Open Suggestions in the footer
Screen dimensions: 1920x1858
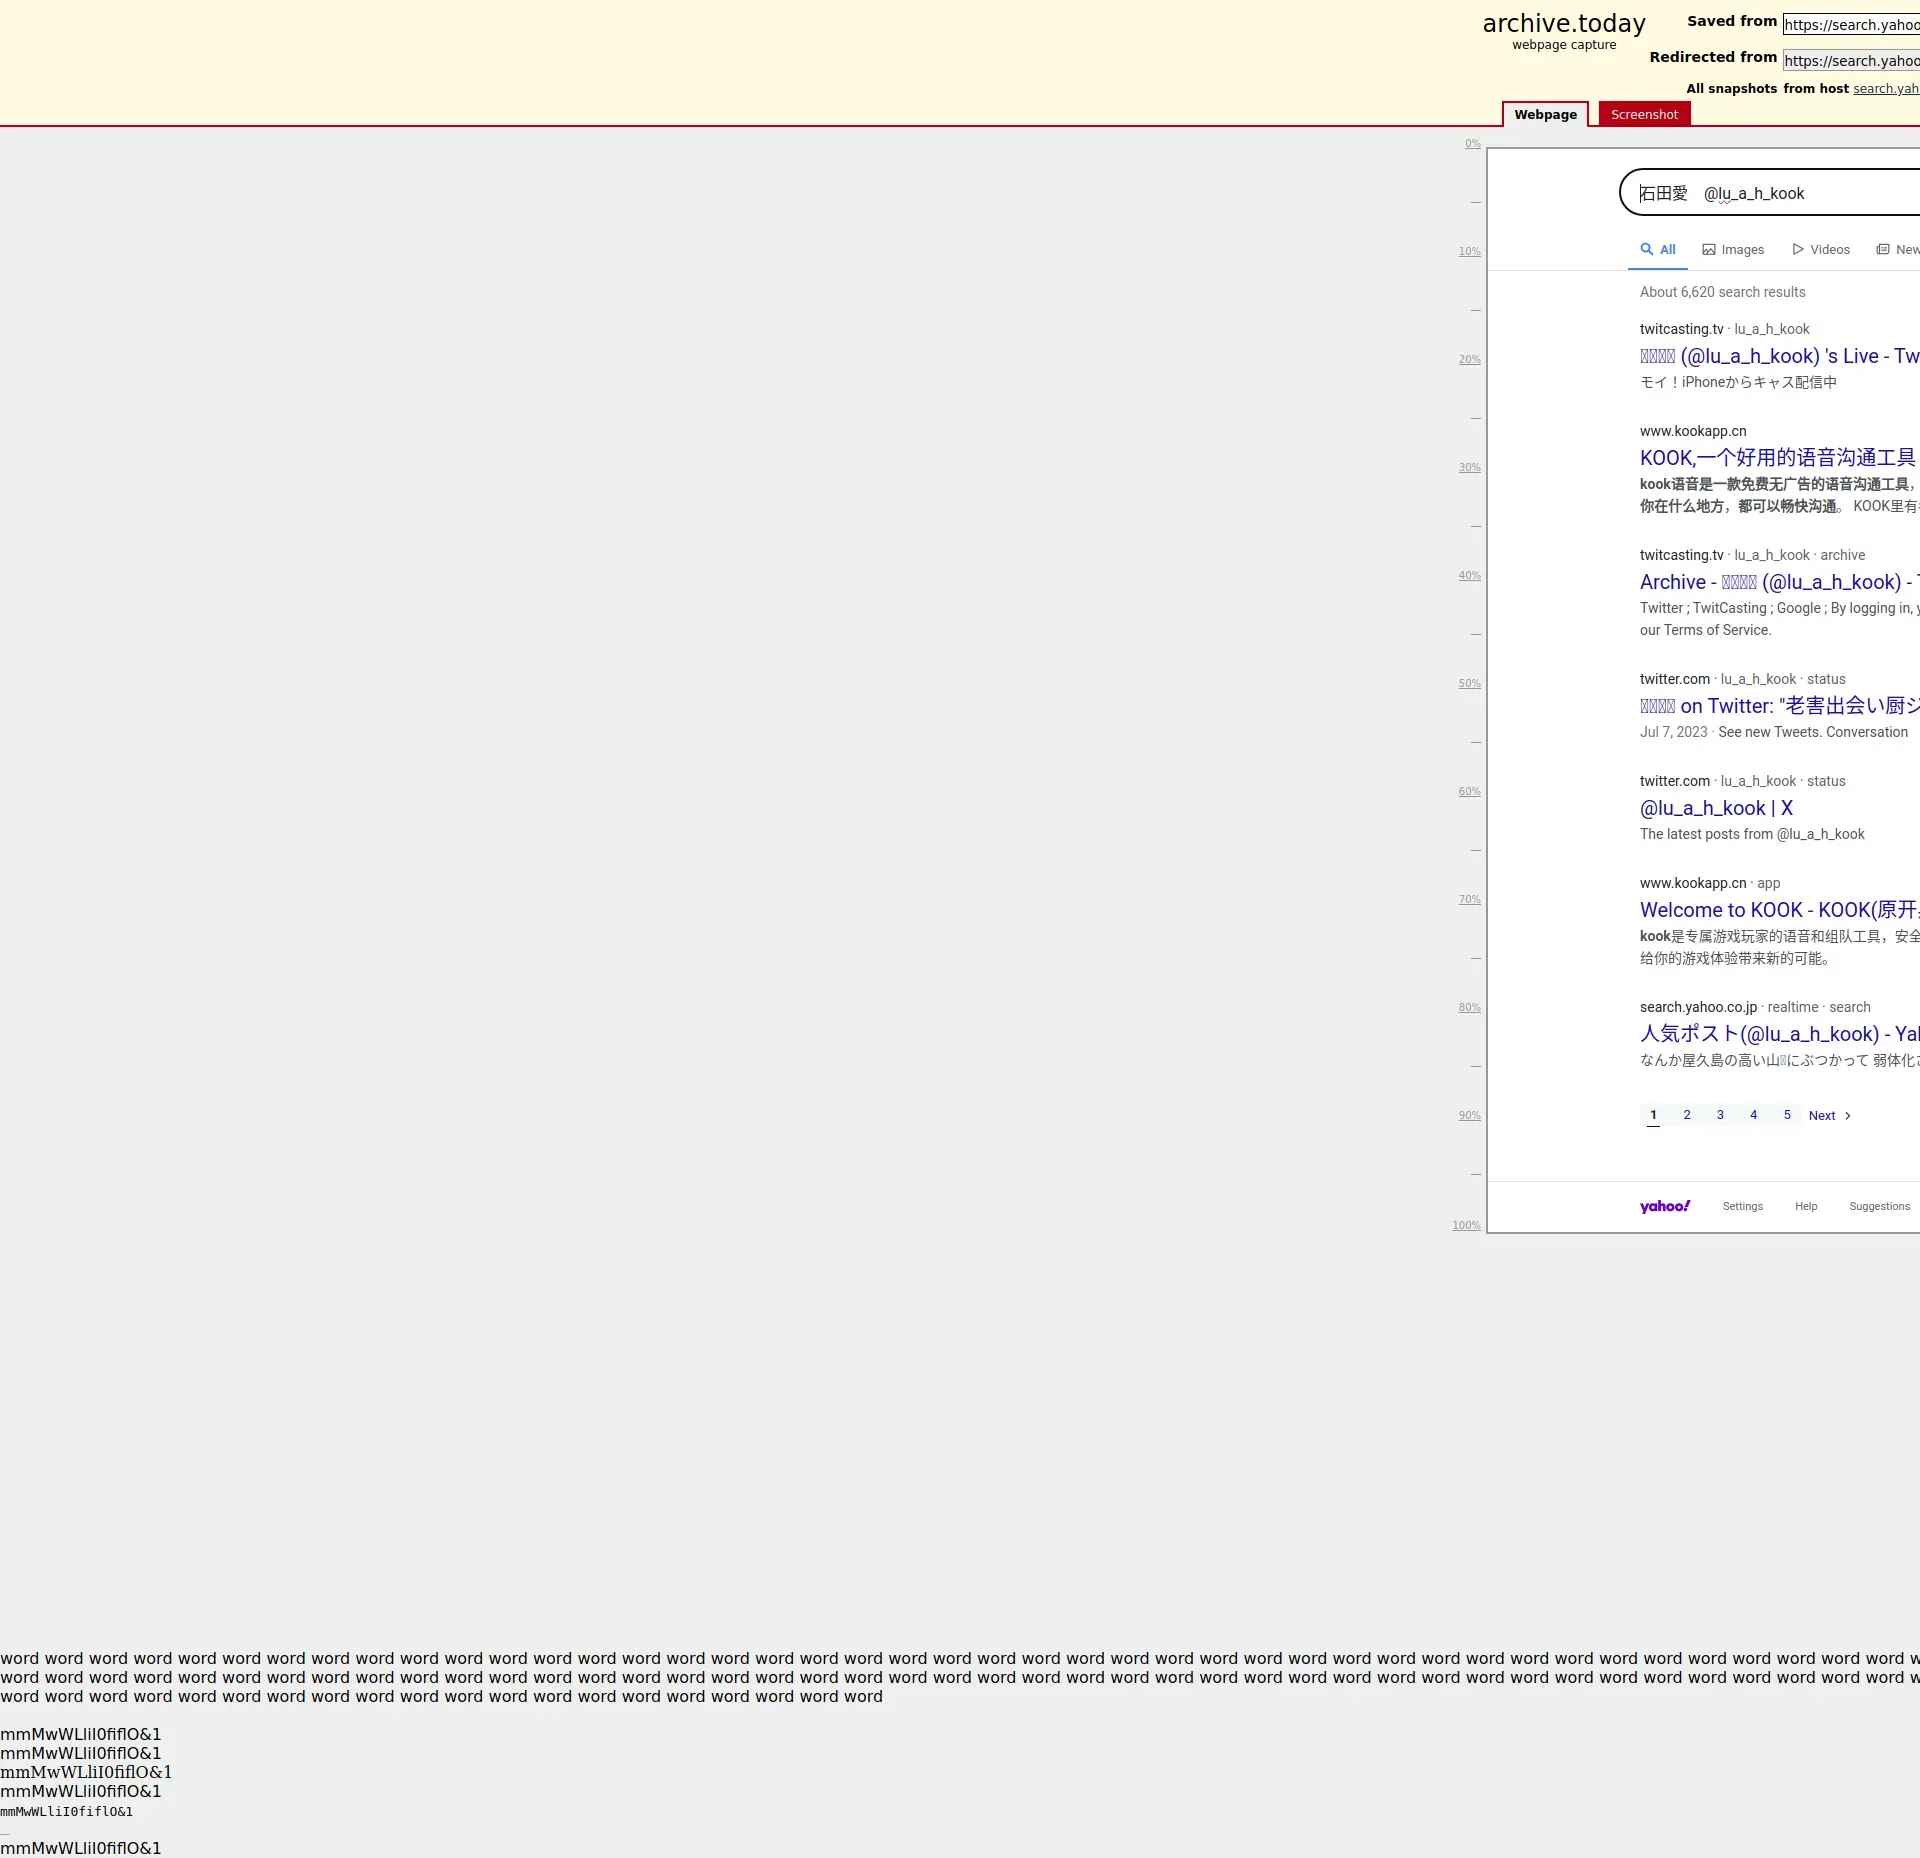1879,1207
